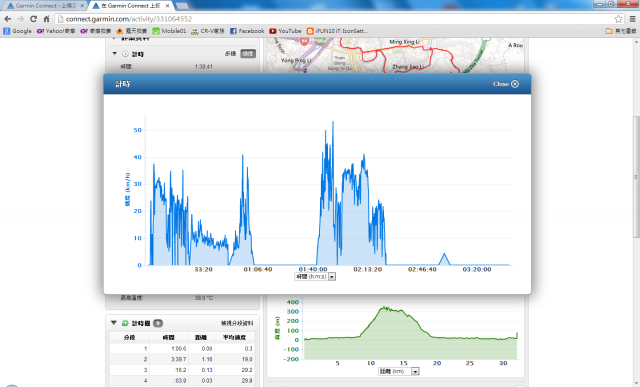The width and height of the screenshot is (640, 387).
Task: Click the 33:20 time axis label
Action: (203, 269)
